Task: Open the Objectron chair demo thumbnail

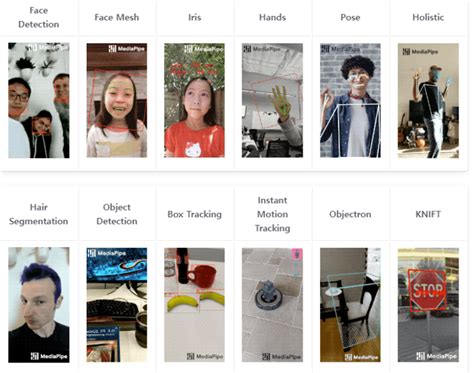Action: 350,305
